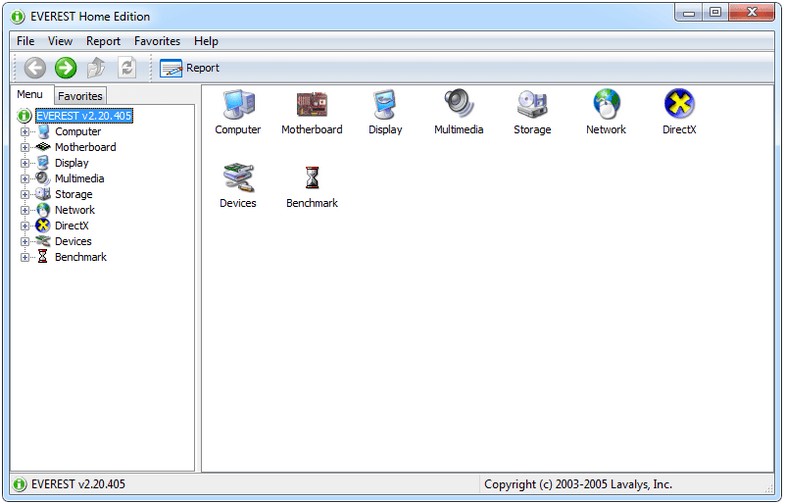Open the View menu
Viewport: 786px width, 504px height.
coord(60,41)
